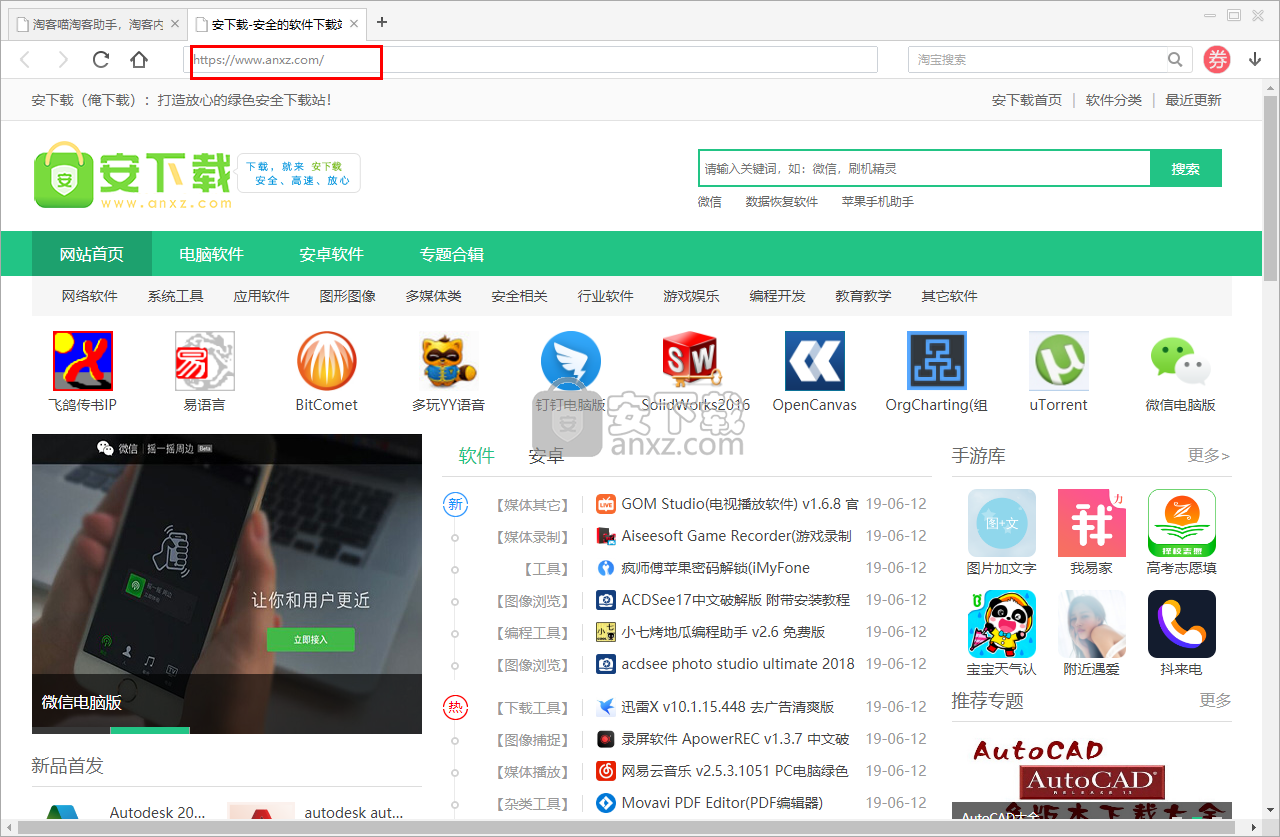Open GOM Studio v1.6.8 entry

pyautogui.click(x=740, y=504)
